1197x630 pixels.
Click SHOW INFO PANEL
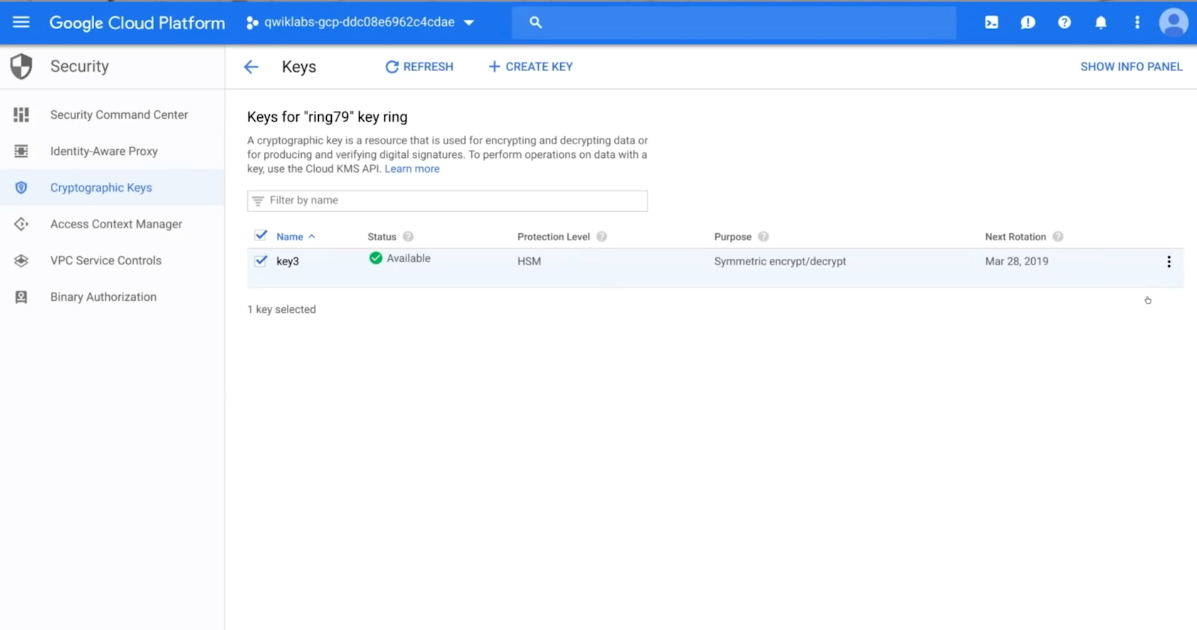tap(1131, 66)
